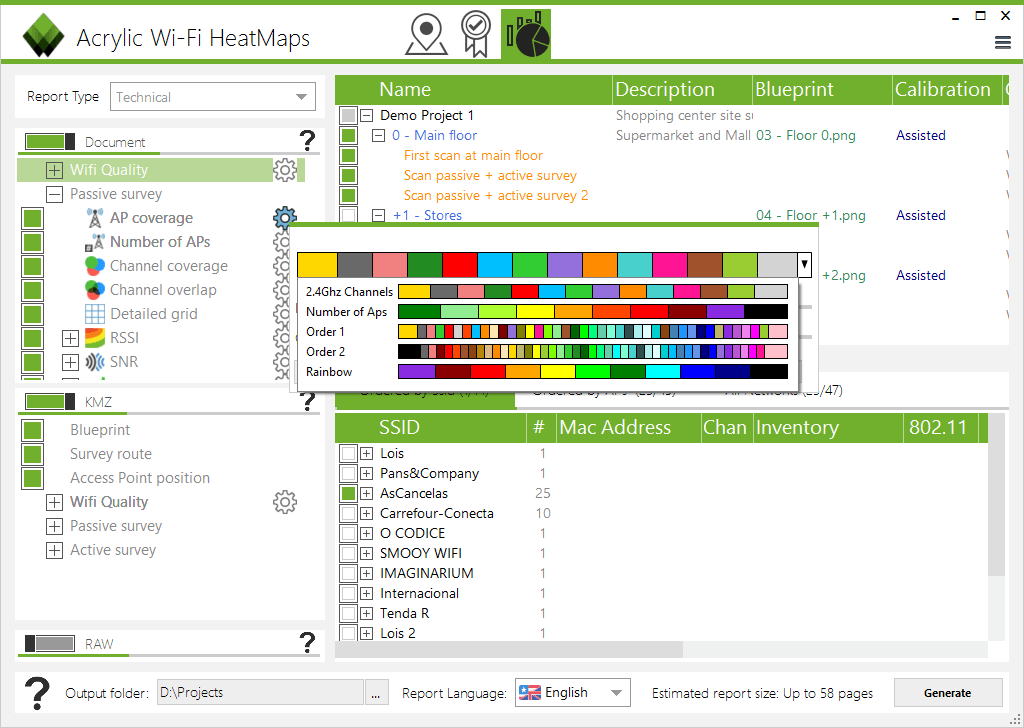Click the Channel overlap icon
This screenshot has height=728, width=1024.
pyautogui.click(x=95, y=290)
